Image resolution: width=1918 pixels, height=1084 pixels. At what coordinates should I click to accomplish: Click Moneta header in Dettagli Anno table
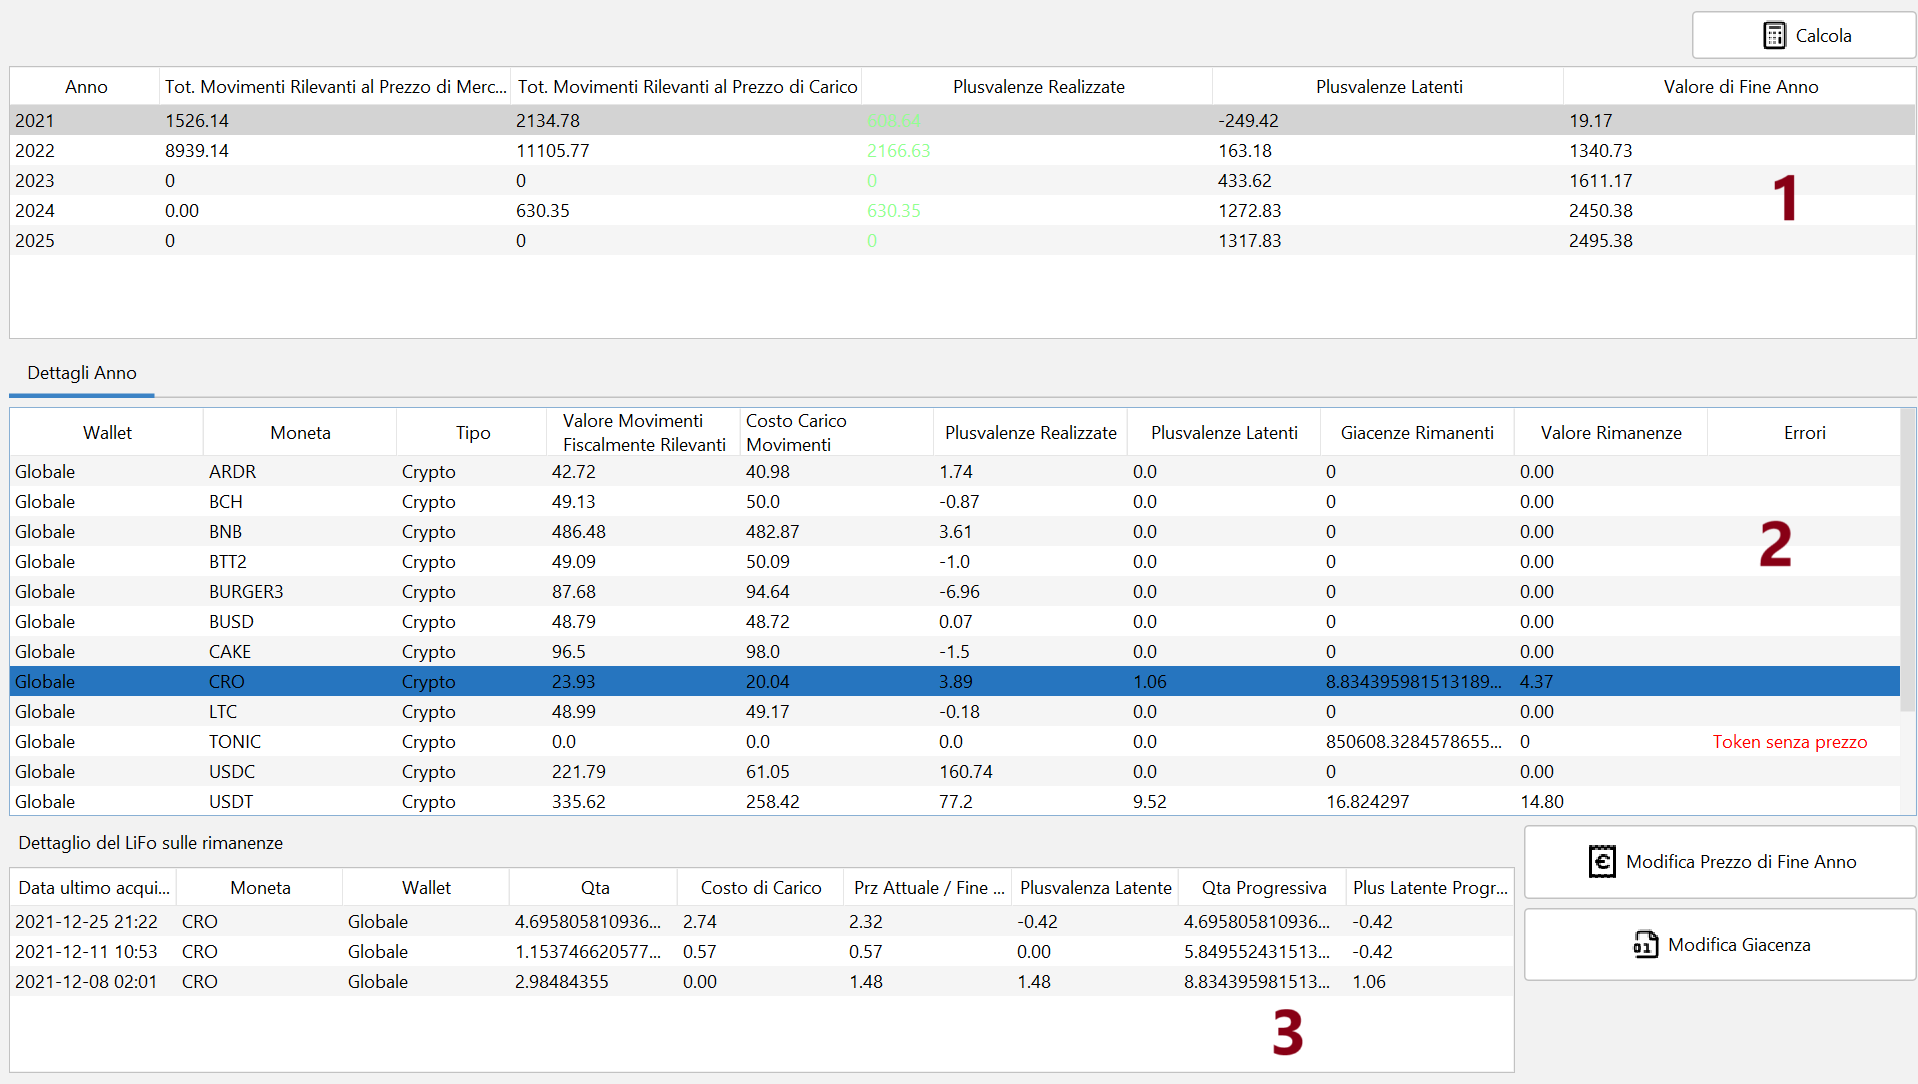tap(300, 433)
